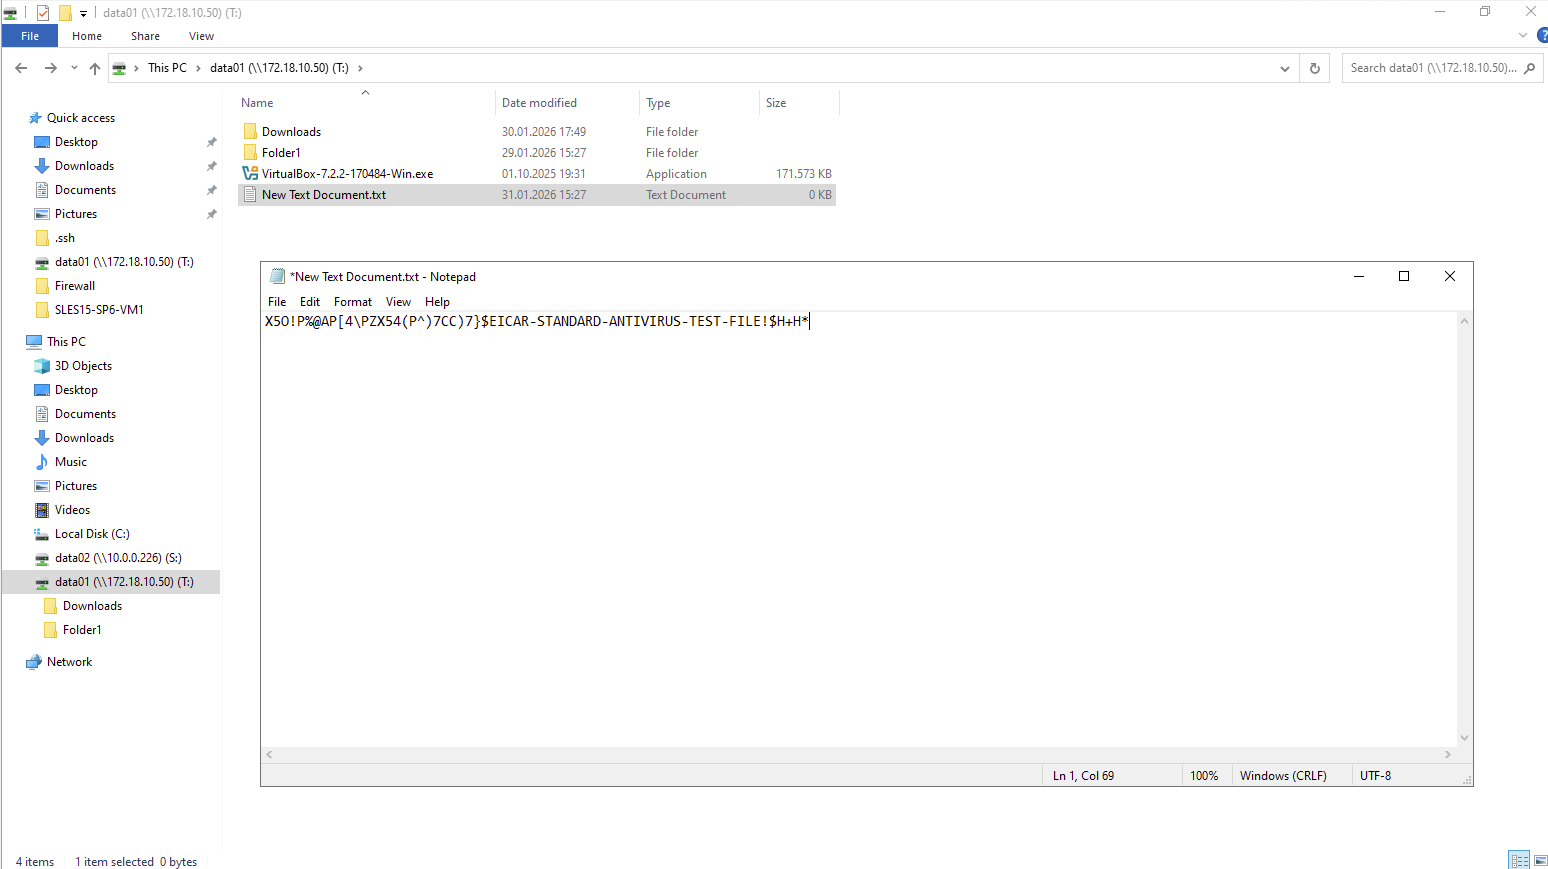Viewport: 1548px width, 869px height.
Task: Expand the Explorer ribbon with the chevron
Action: [x=1523, y=36]
